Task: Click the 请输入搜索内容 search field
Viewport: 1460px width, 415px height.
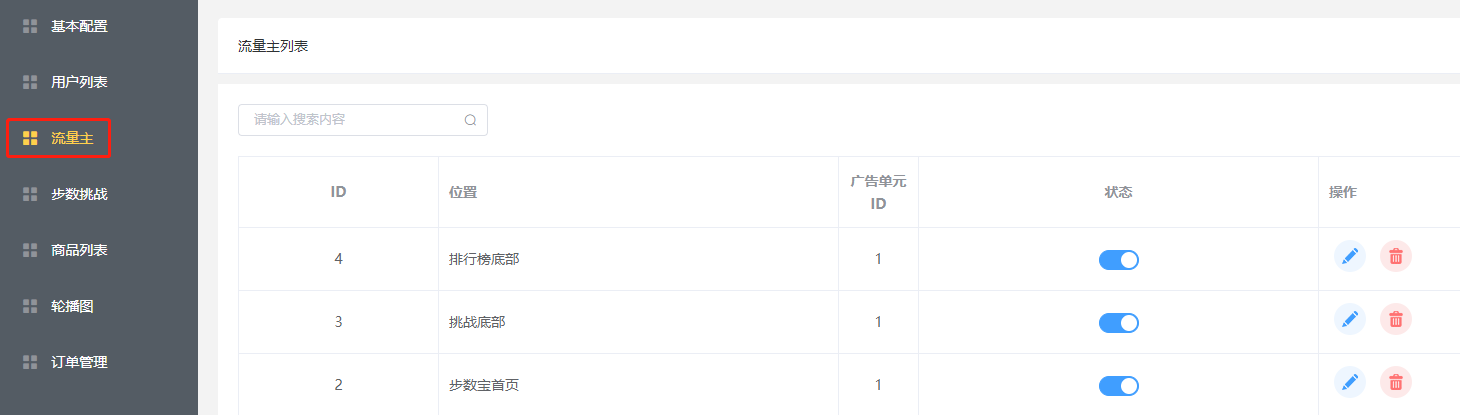Action: [350, 120]
